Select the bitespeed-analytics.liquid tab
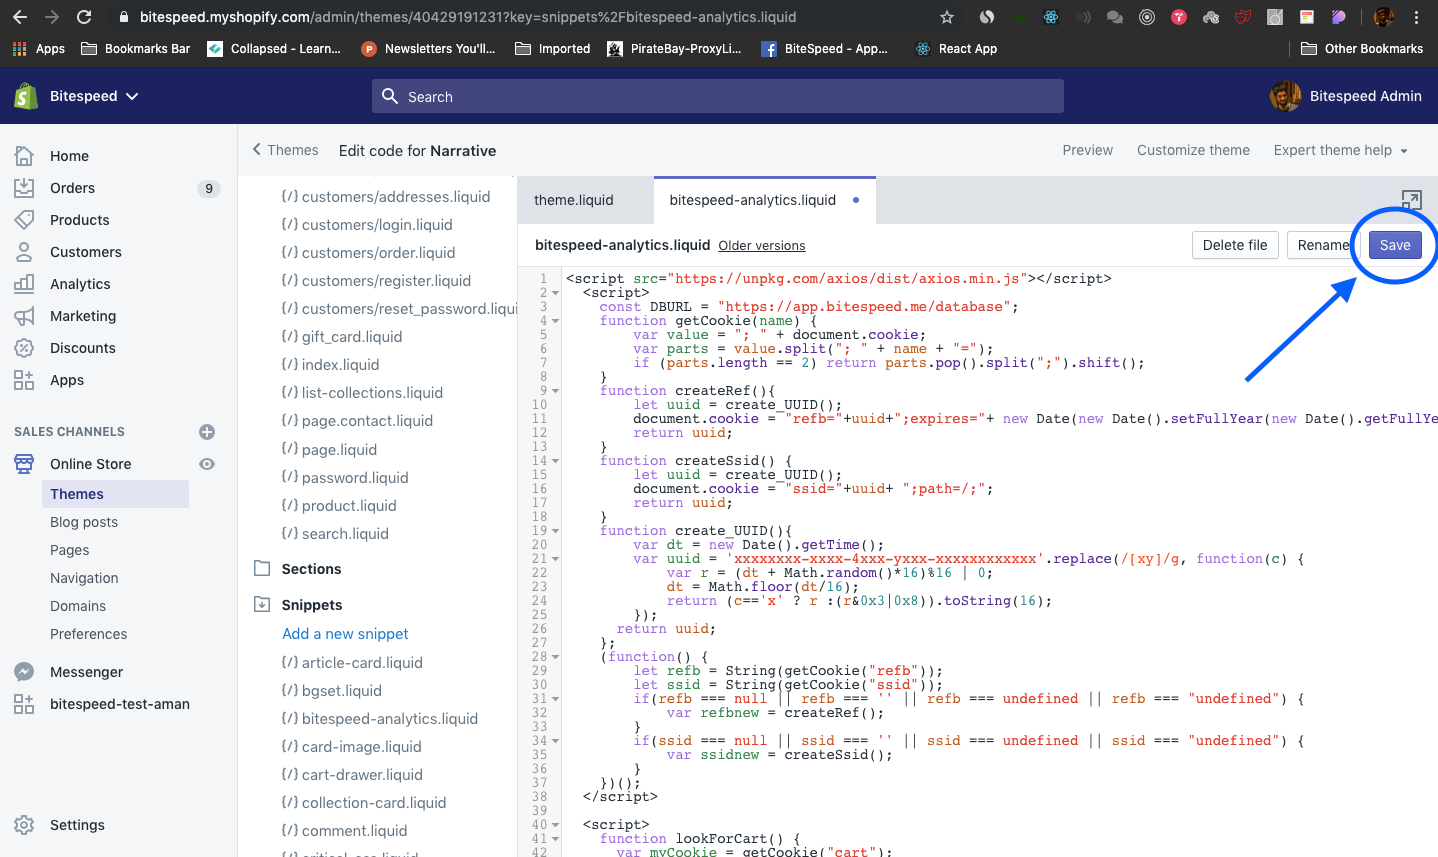 764,200
